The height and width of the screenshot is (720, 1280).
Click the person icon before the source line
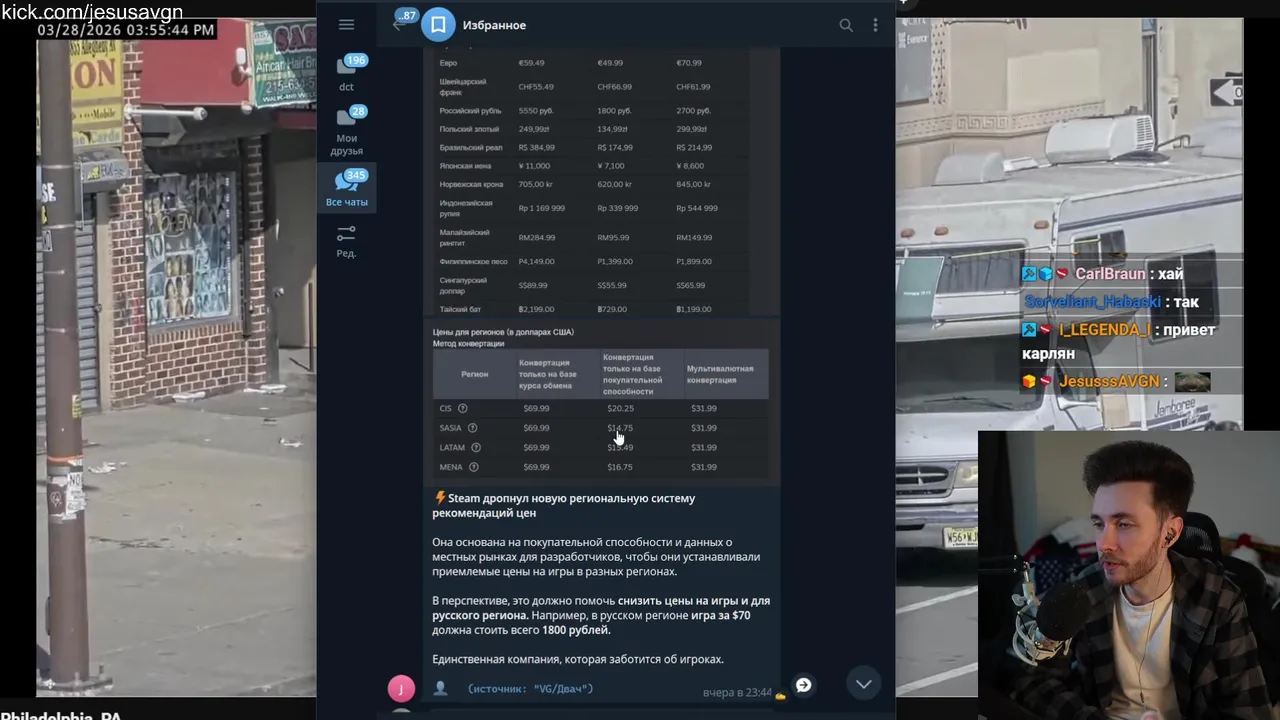click(x=440, y=688)
